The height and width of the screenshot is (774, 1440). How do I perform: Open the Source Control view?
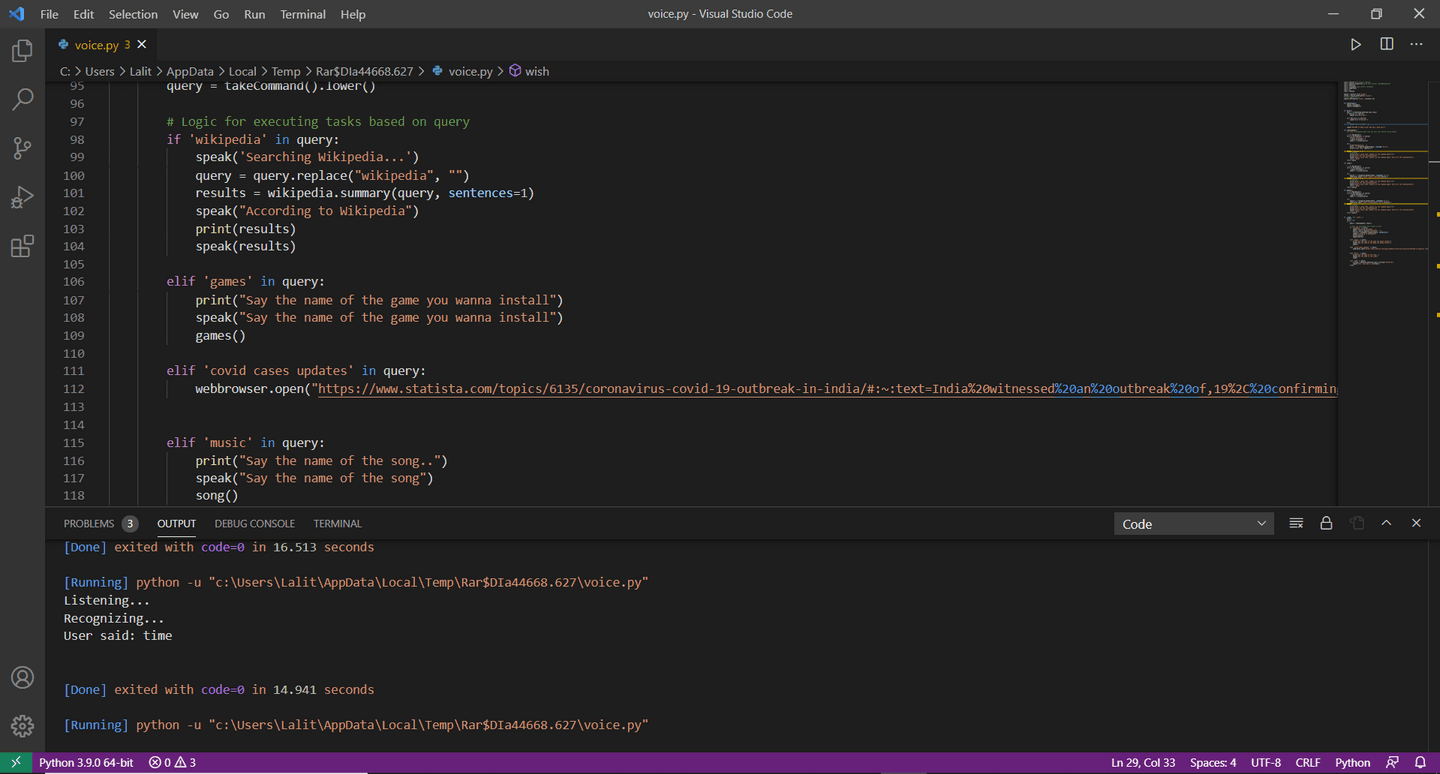[x=22, y=148]
